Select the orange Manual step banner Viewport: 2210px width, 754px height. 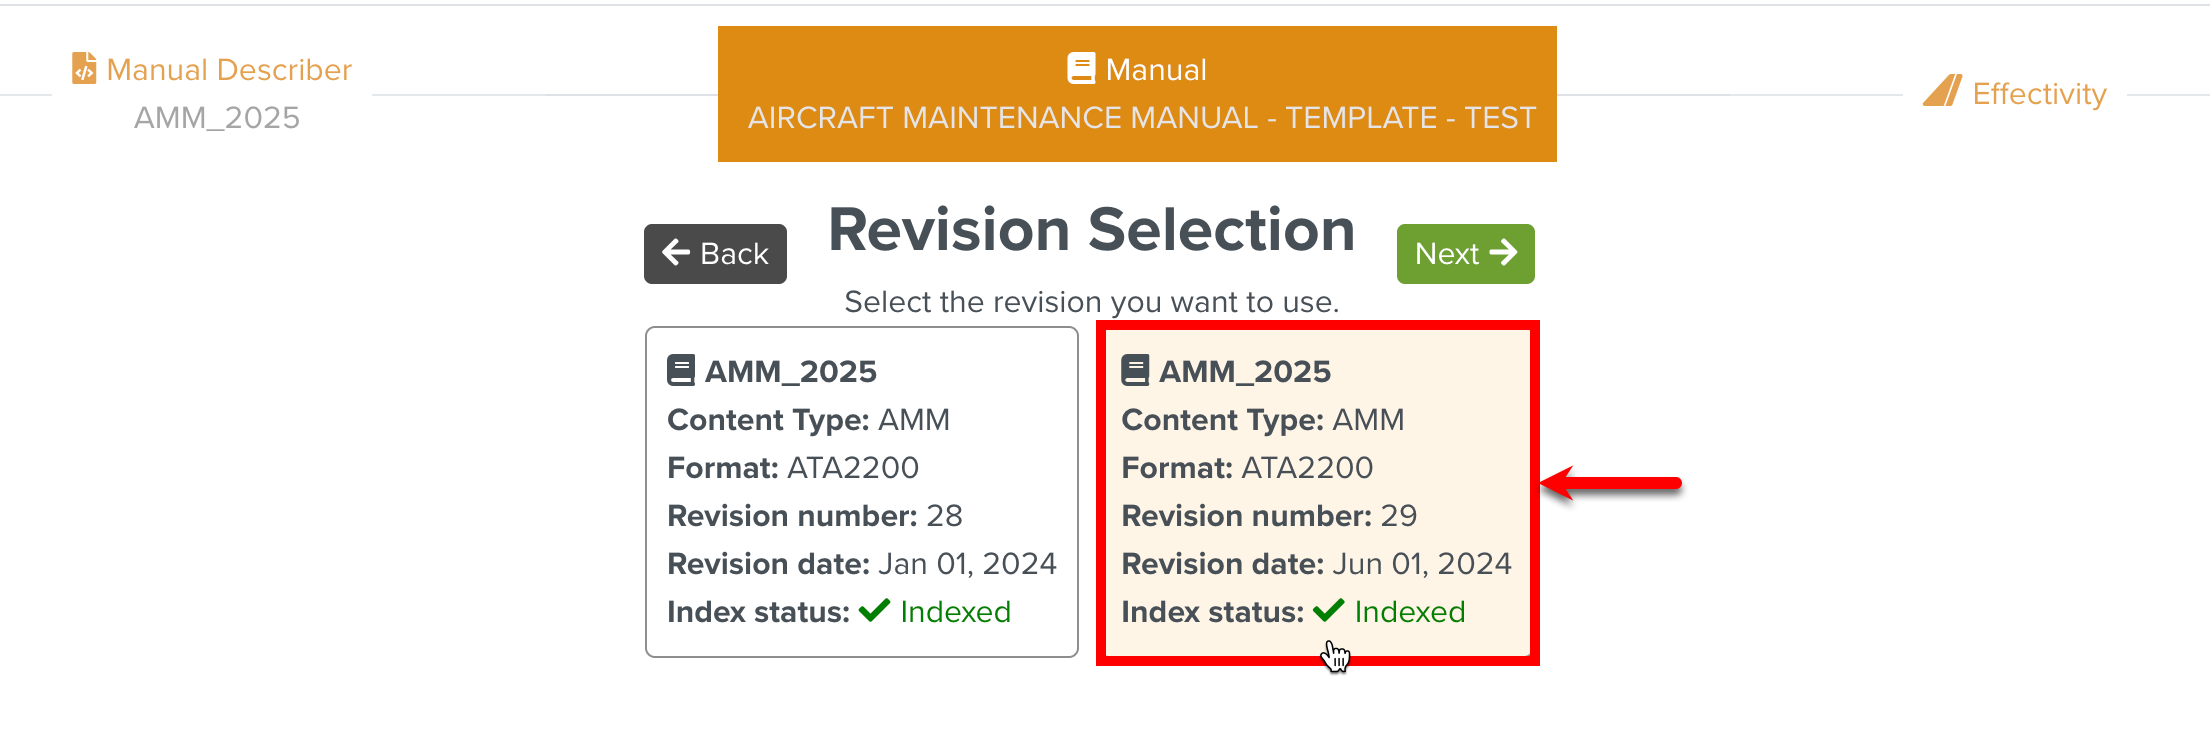tap(1137, 94)
